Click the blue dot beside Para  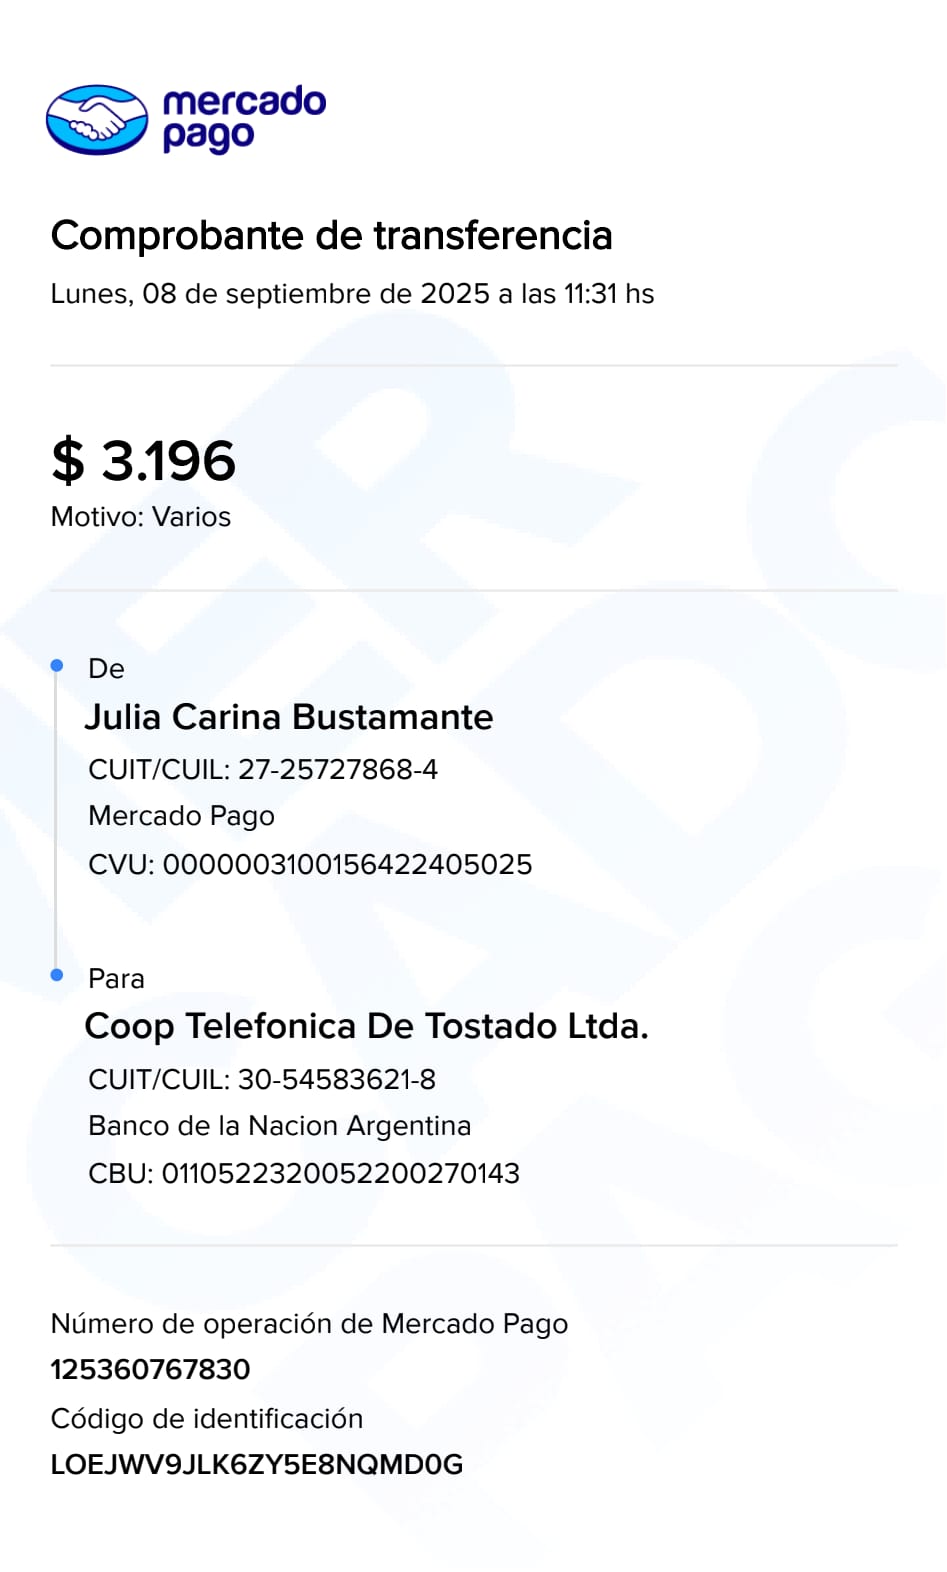coord(57,975)
